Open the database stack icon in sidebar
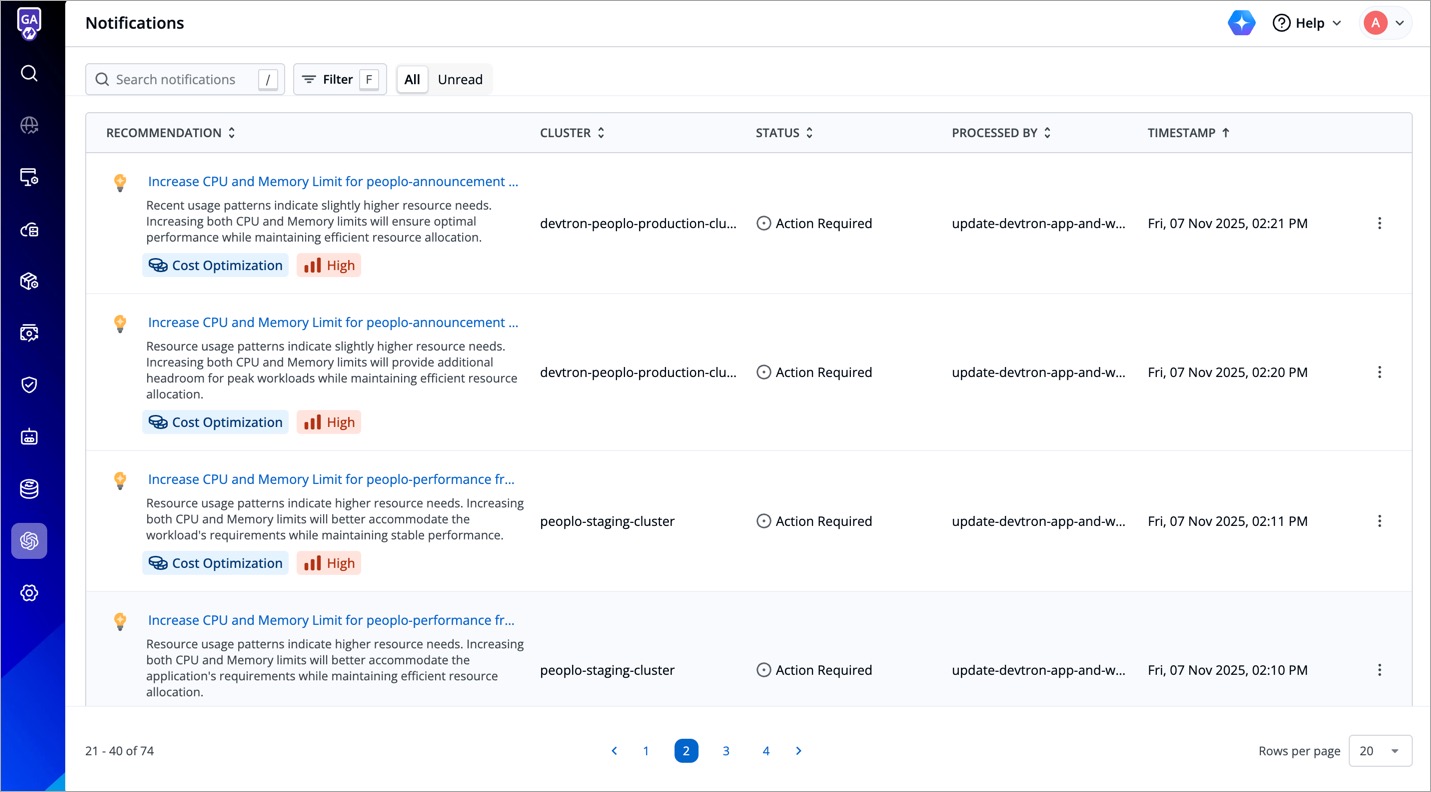Image resolution: width=1431 pixels, height=792 pixels. [29, 489]
